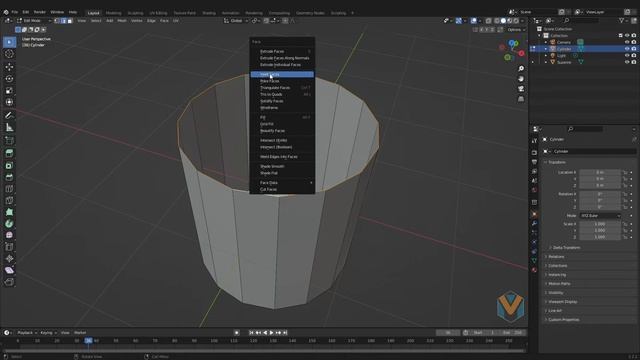This screenshot has width=640, height=360.
Task: Open Face Data submenu
Action: (x=282, y=182)
